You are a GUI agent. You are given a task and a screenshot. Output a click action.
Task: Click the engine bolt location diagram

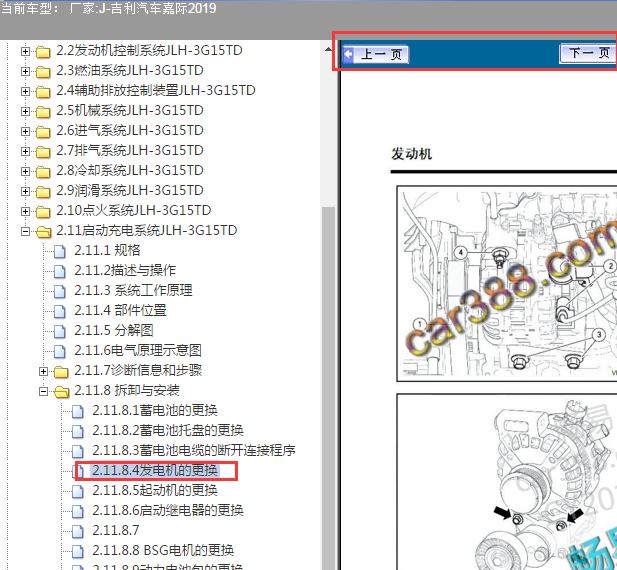507,284
